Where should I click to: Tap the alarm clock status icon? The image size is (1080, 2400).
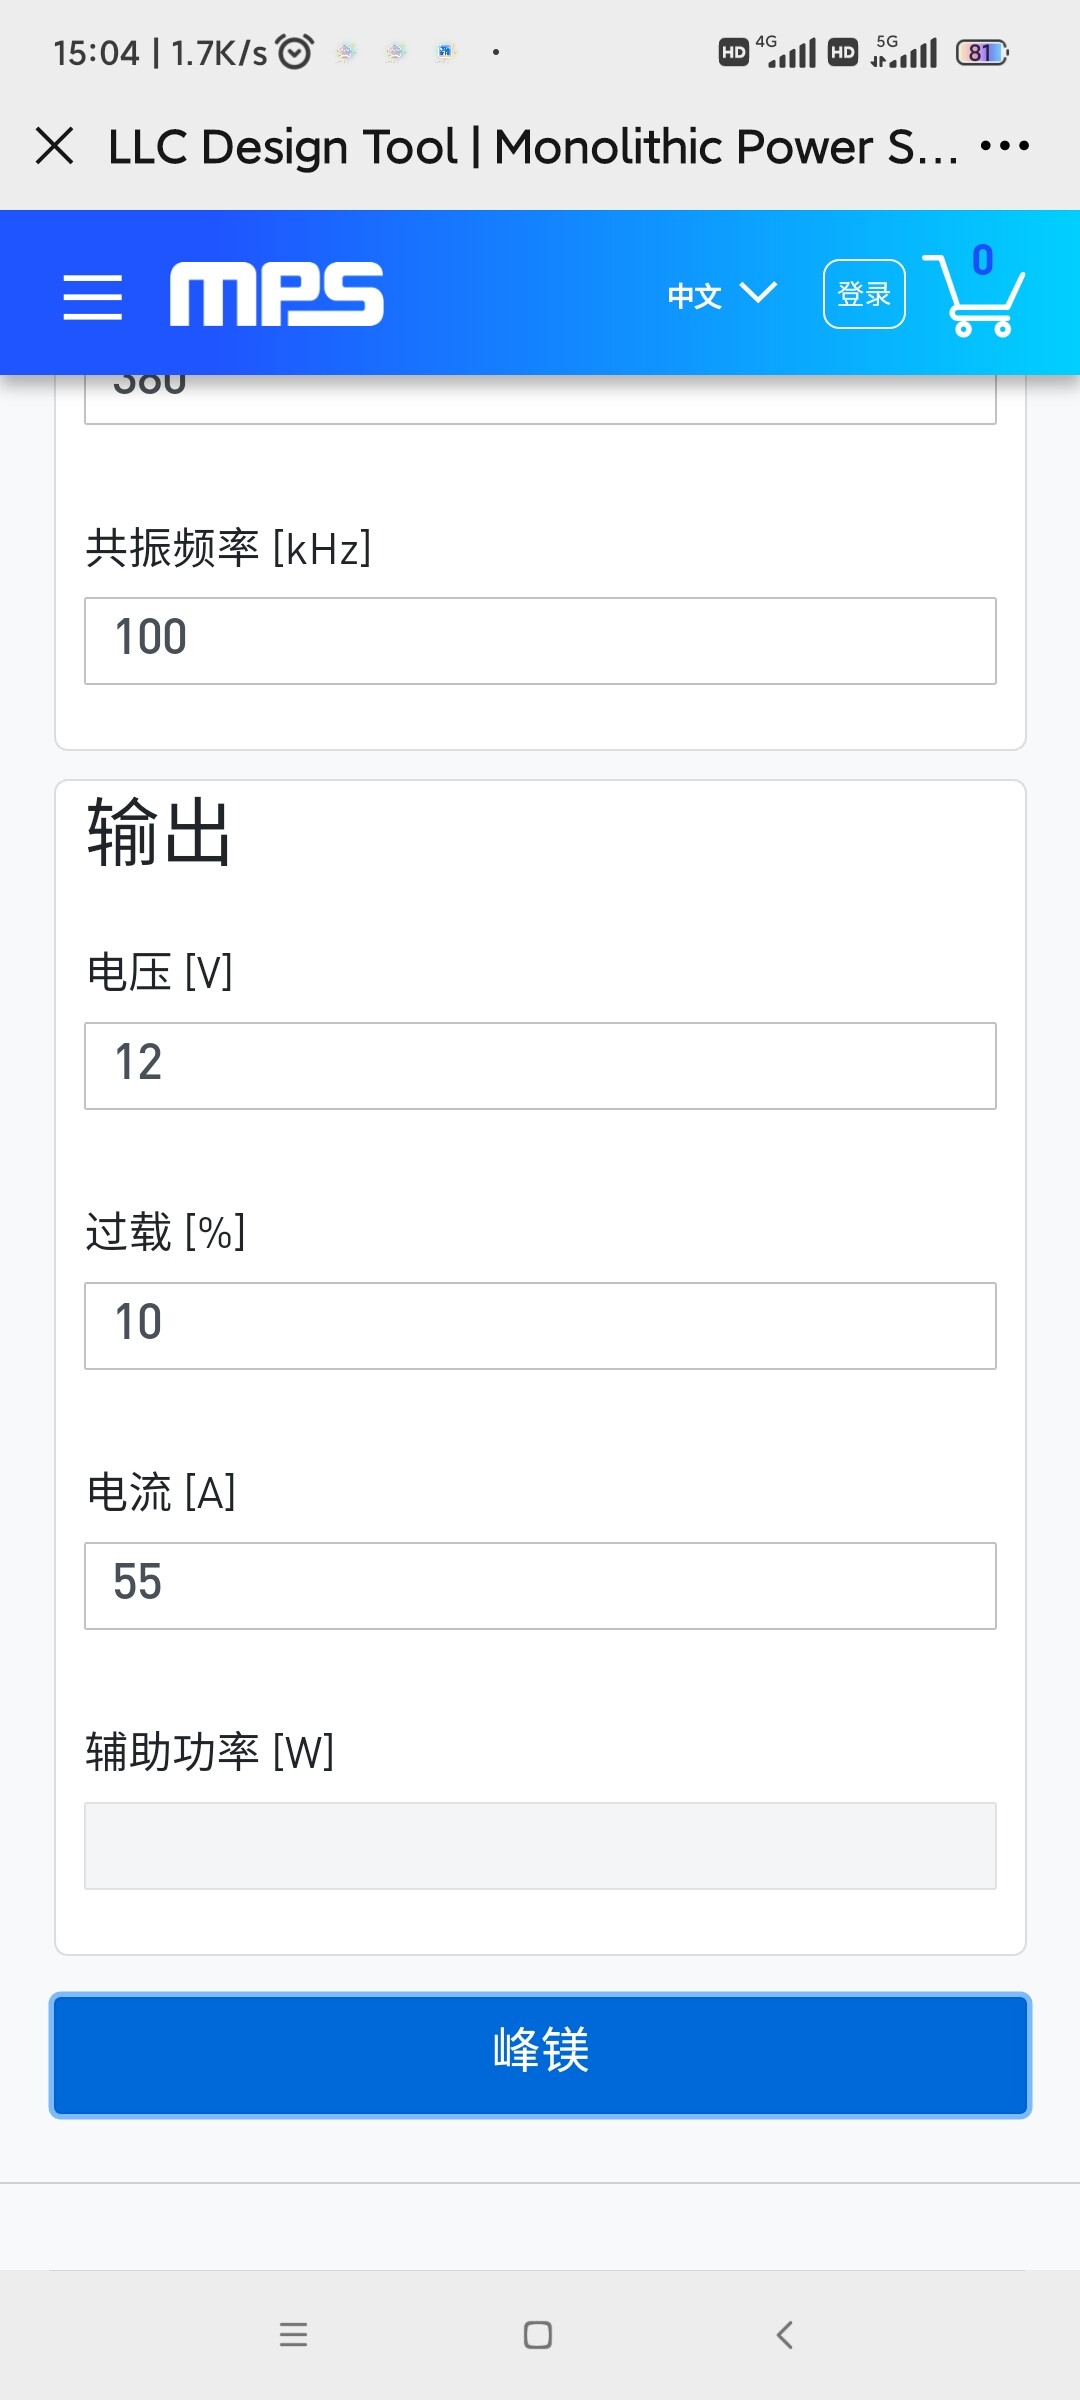tap(295, 51)
